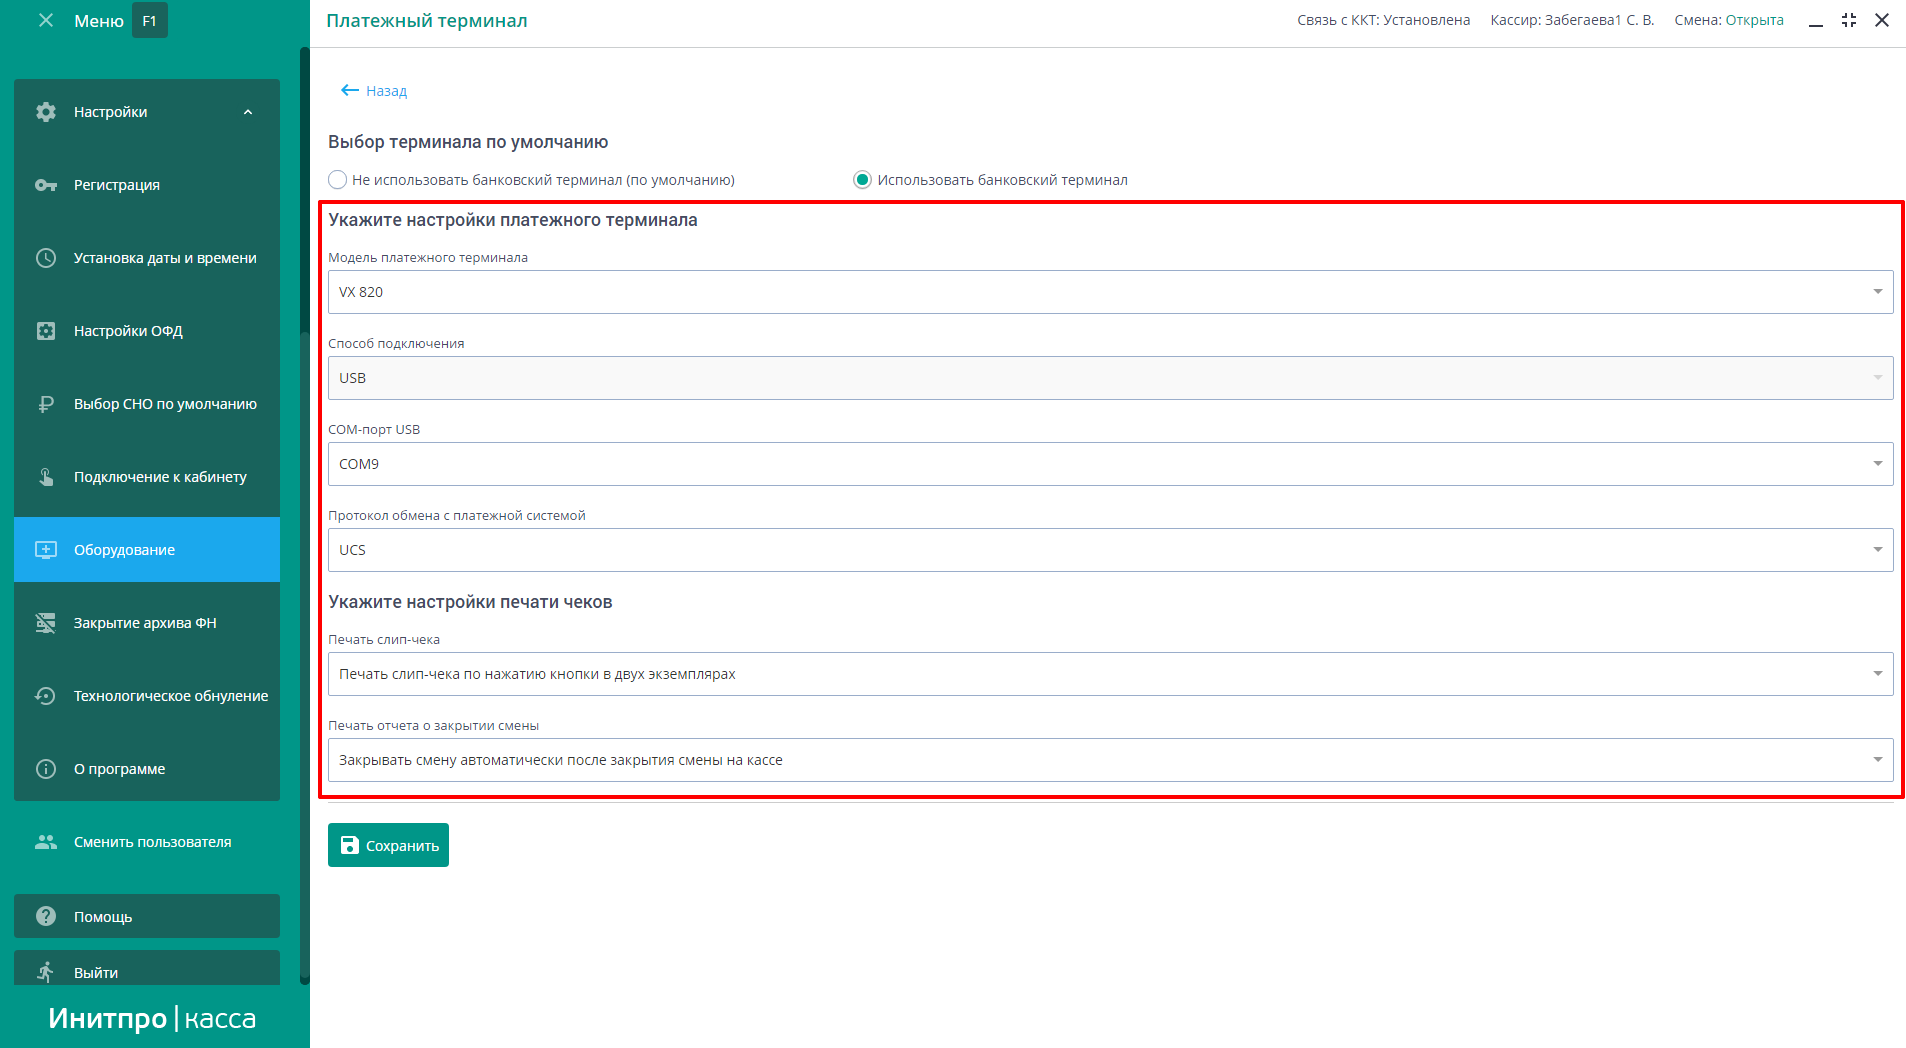Open the COM-порт USB dropdown
This screenshot has width=1906, height=1048.
(1110, 464)
